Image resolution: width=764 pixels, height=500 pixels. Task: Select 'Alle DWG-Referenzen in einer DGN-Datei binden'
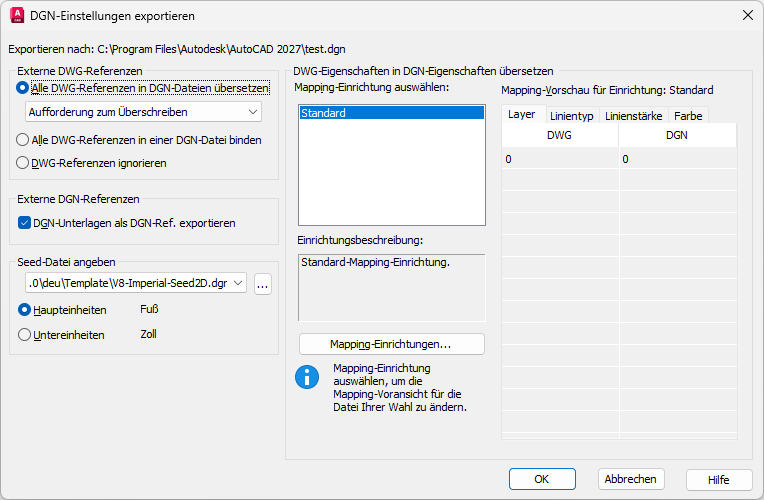(x=25, y=140)
